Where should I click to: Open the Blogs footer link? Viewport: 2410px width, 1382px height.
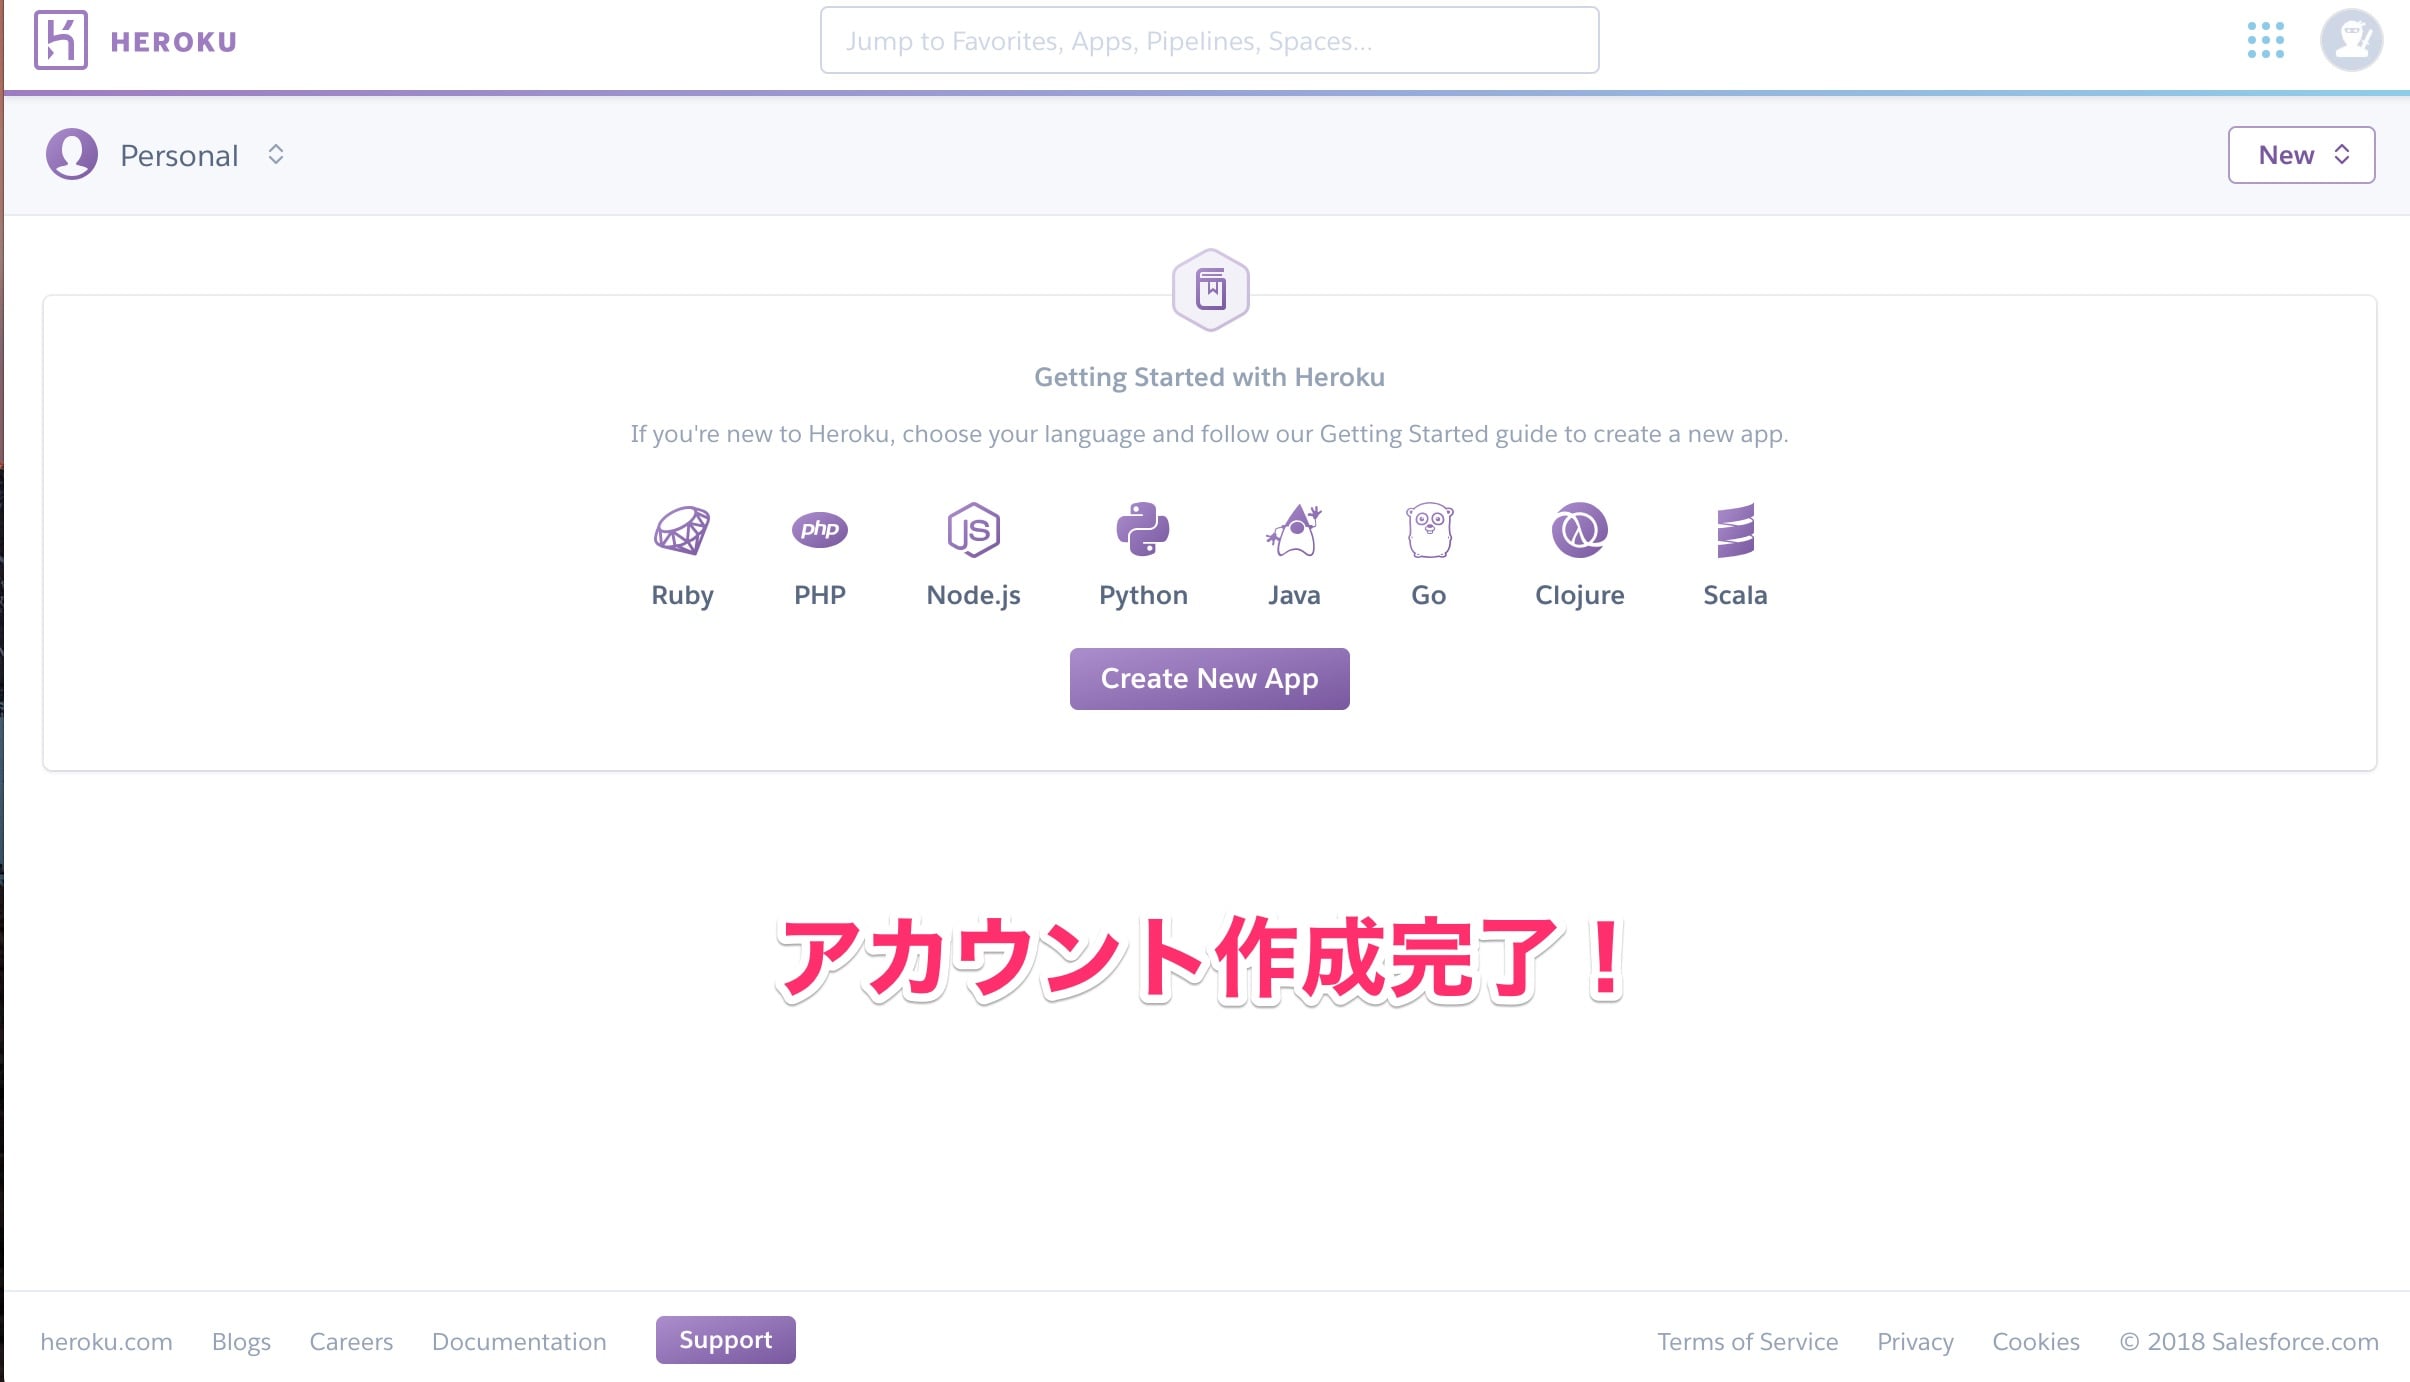pyautogui.click(x=241, y=1342)
